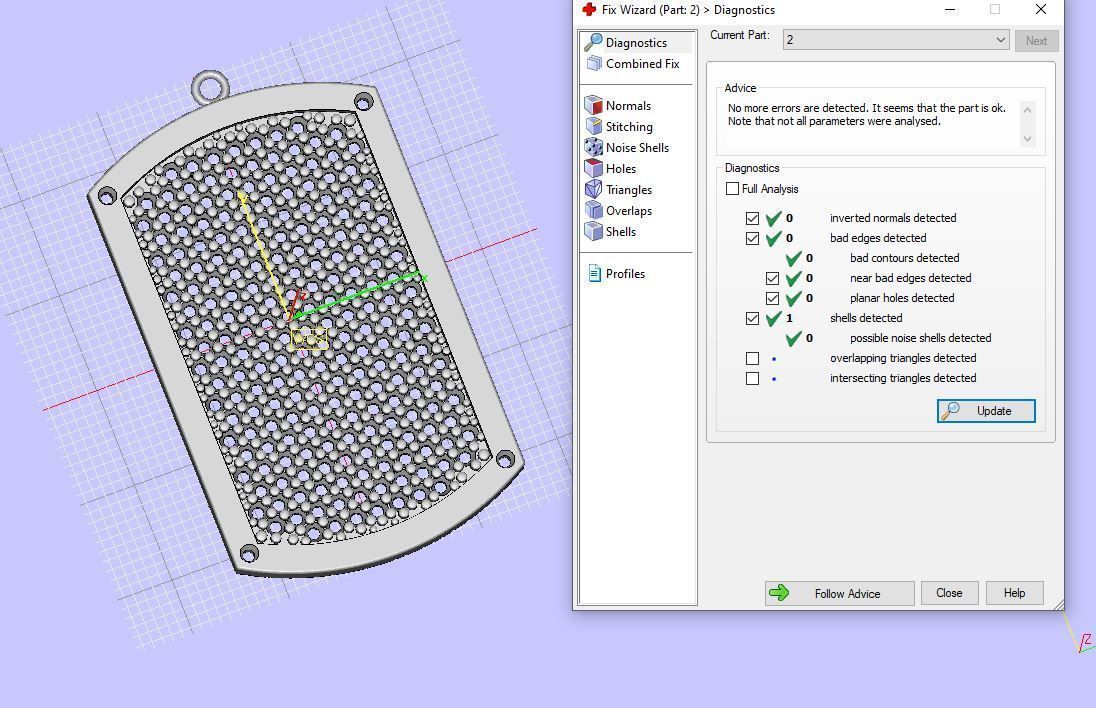Click the Combined Fix icon
This screenshot has width=1096, height=708.
coord(593,64)
